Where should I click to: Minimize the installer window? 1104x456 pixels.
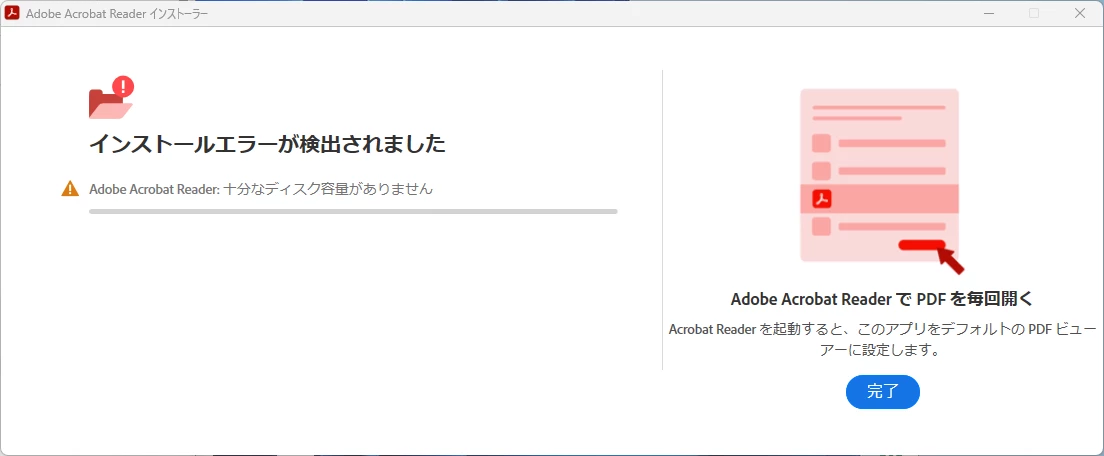(x=989, y=13)
